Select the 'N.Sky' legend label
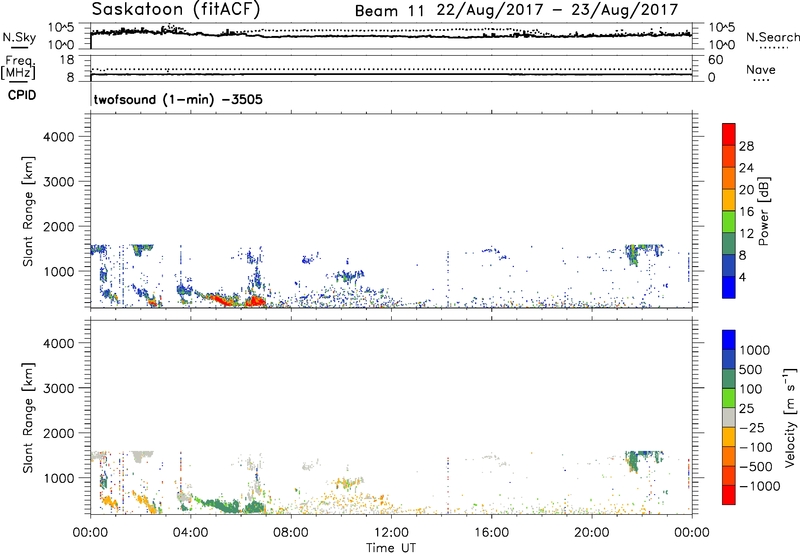The height and width of the screenshot is (554, 800). [x=19, y=37]
